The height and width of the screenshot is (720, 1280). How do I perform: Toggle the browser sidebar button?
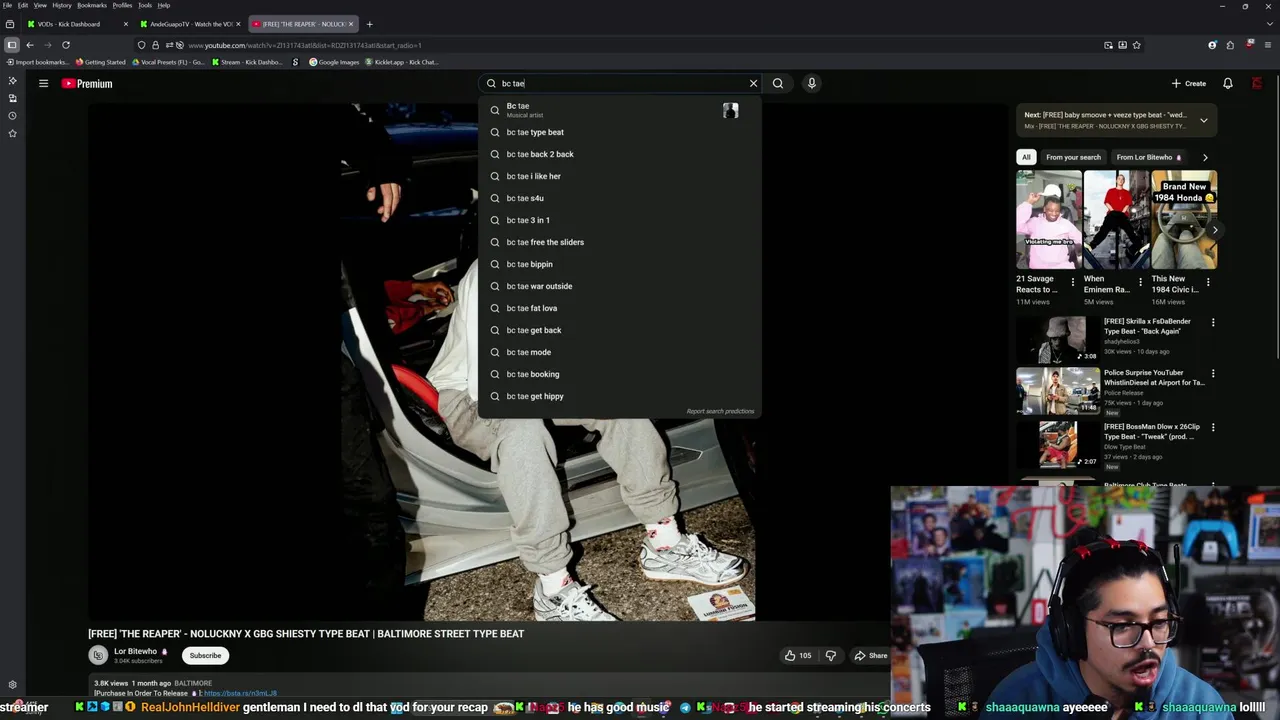tap(11, 45)
